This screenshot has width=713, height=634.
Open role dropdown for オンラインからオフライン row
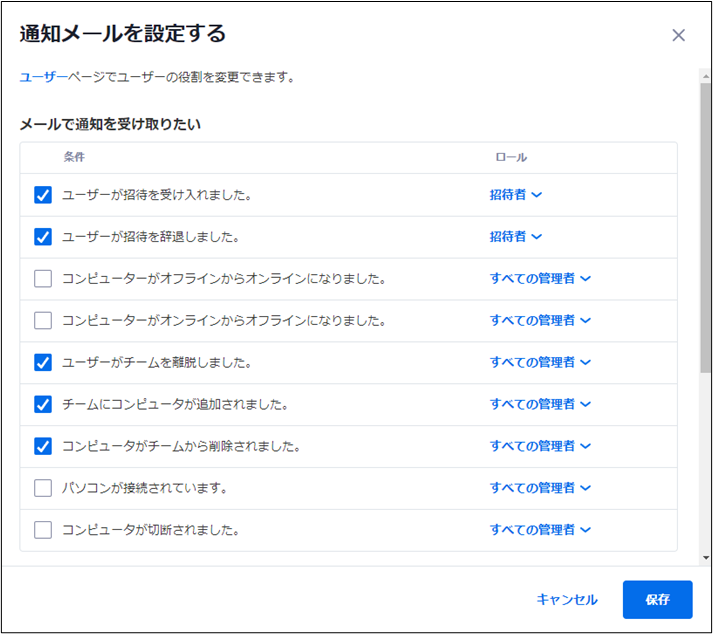540,320
